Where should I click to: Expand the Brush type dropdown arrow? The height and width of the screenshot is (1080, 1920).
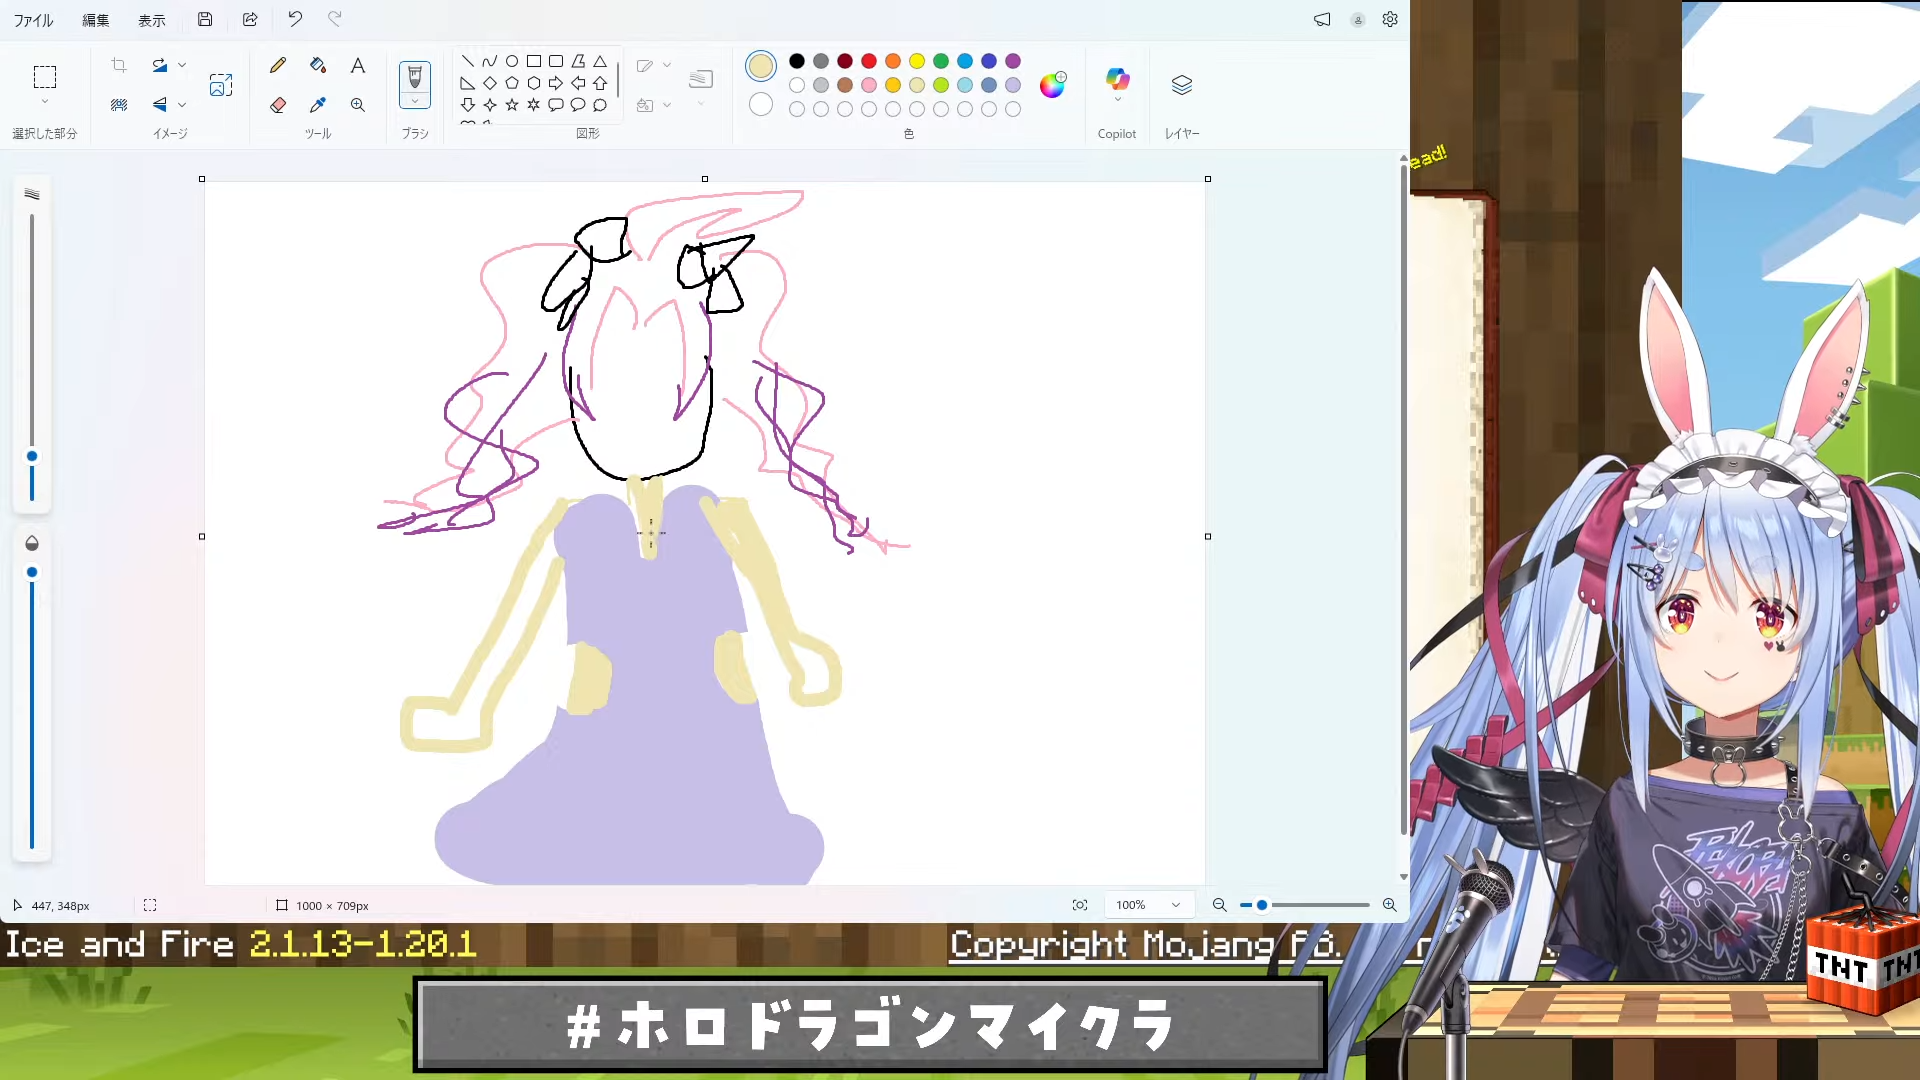pyautogui.click(x=415, y=101)
